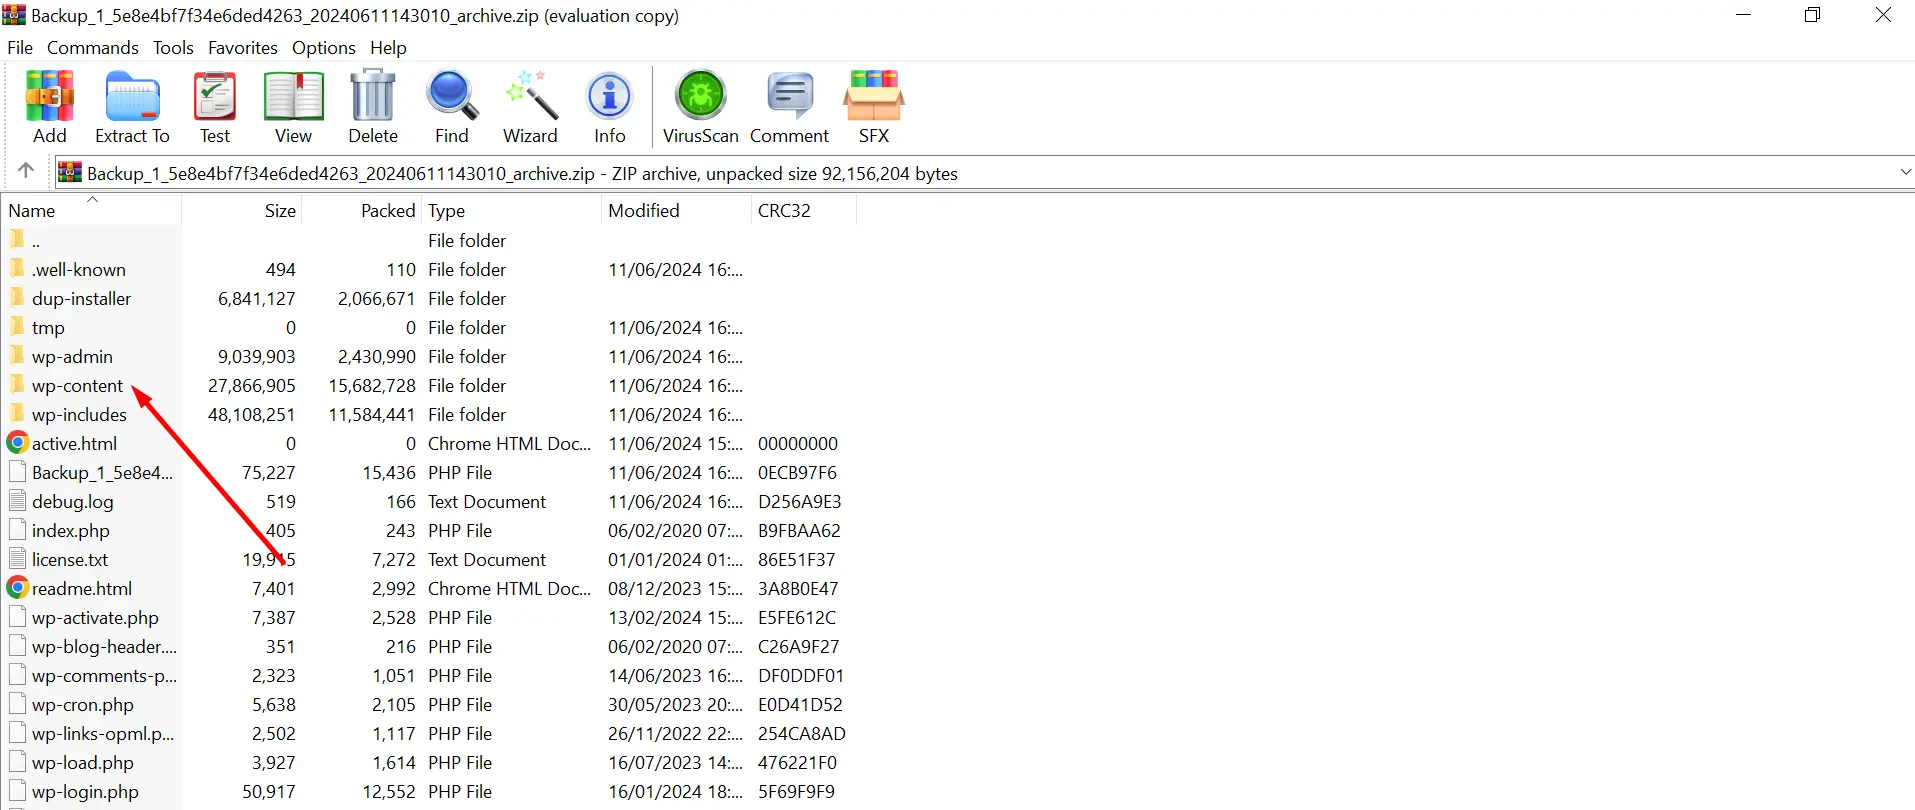This screenshot has height=810, width=1915.
Task: Click the folder icon of dup-installer
Action: [x=17, y=298]
